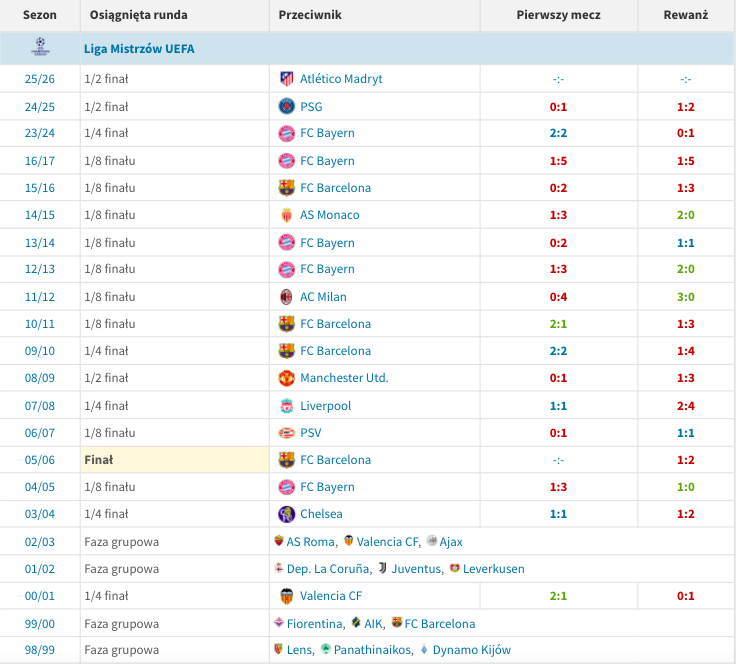Click the Panathinaikos team link
Image resolution: width=736 pixels, height=664 pixels.
click(372, 650)
